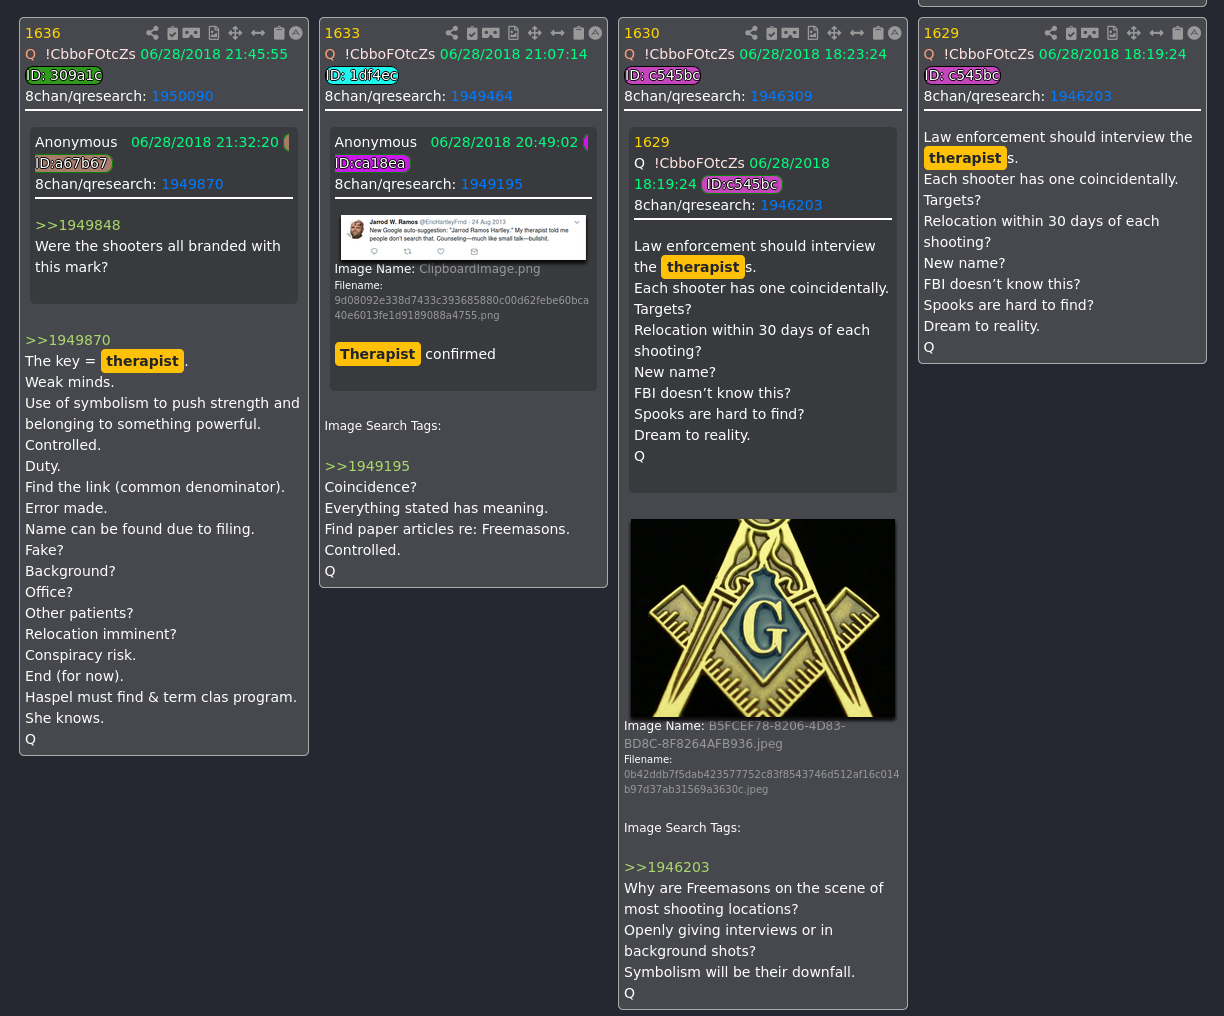The image size is (1224, 1016).
Task: Open the VR goggles icon on post 1636
Action: coord(191,33)
